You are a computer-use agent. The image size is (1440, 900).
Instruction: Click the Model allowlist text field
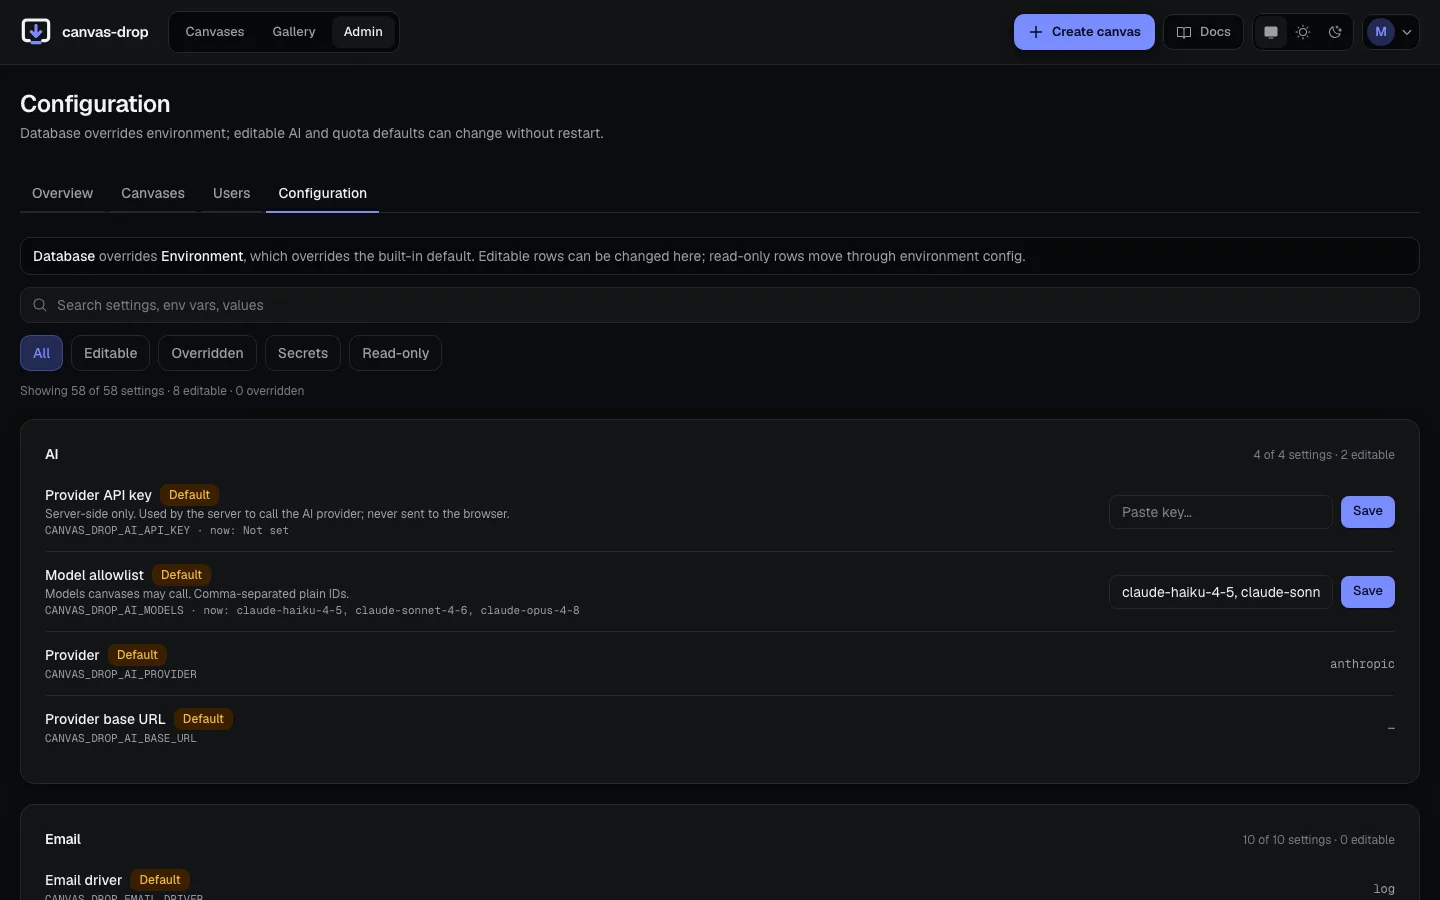(1221, 592)
